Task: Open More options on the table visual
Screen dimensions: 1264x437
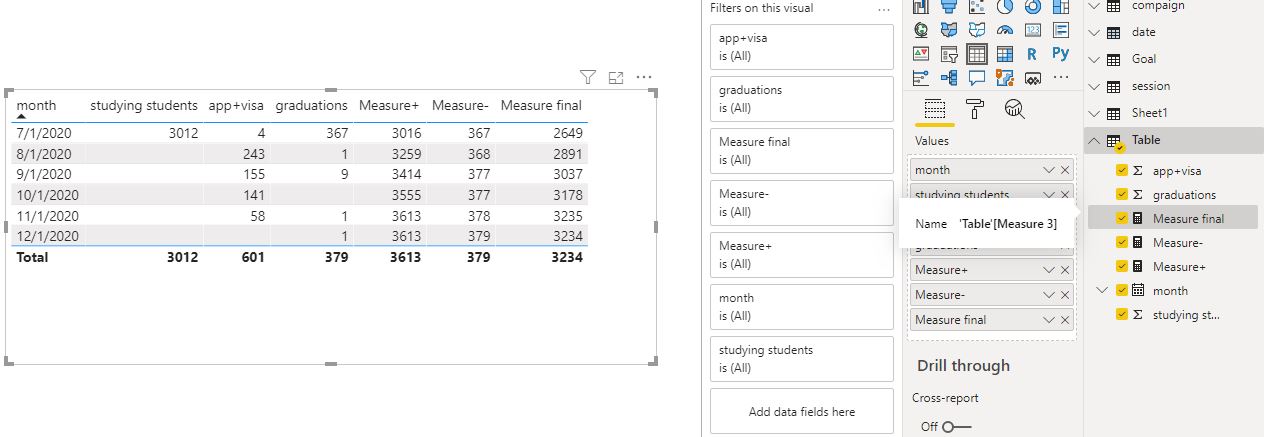Action: (x=644, y=77)
